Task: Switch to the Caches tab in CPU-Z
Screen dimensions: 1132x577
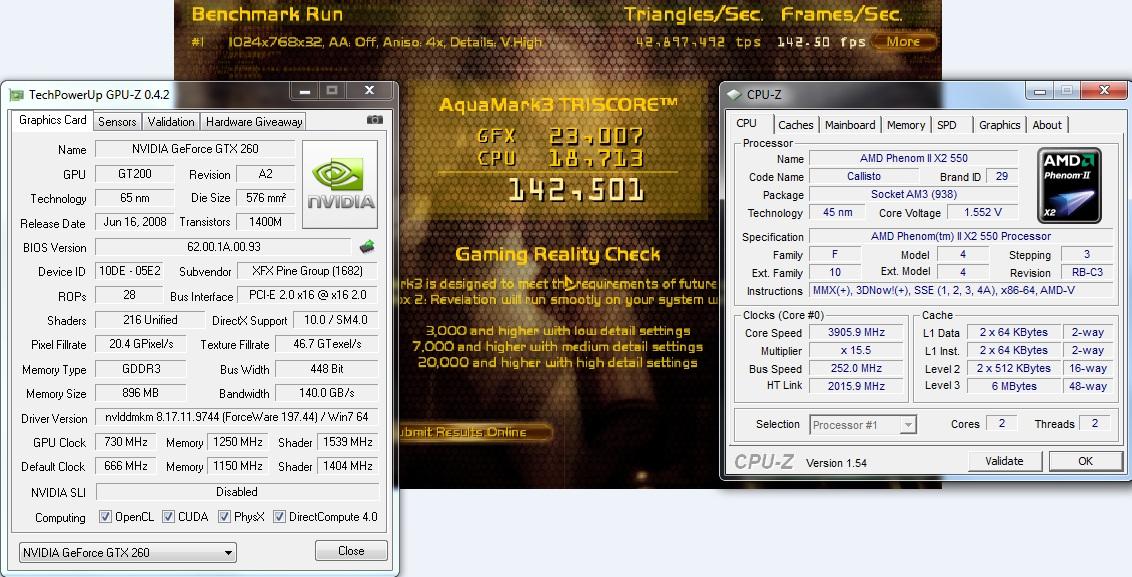Action: [x=796, y=125]
